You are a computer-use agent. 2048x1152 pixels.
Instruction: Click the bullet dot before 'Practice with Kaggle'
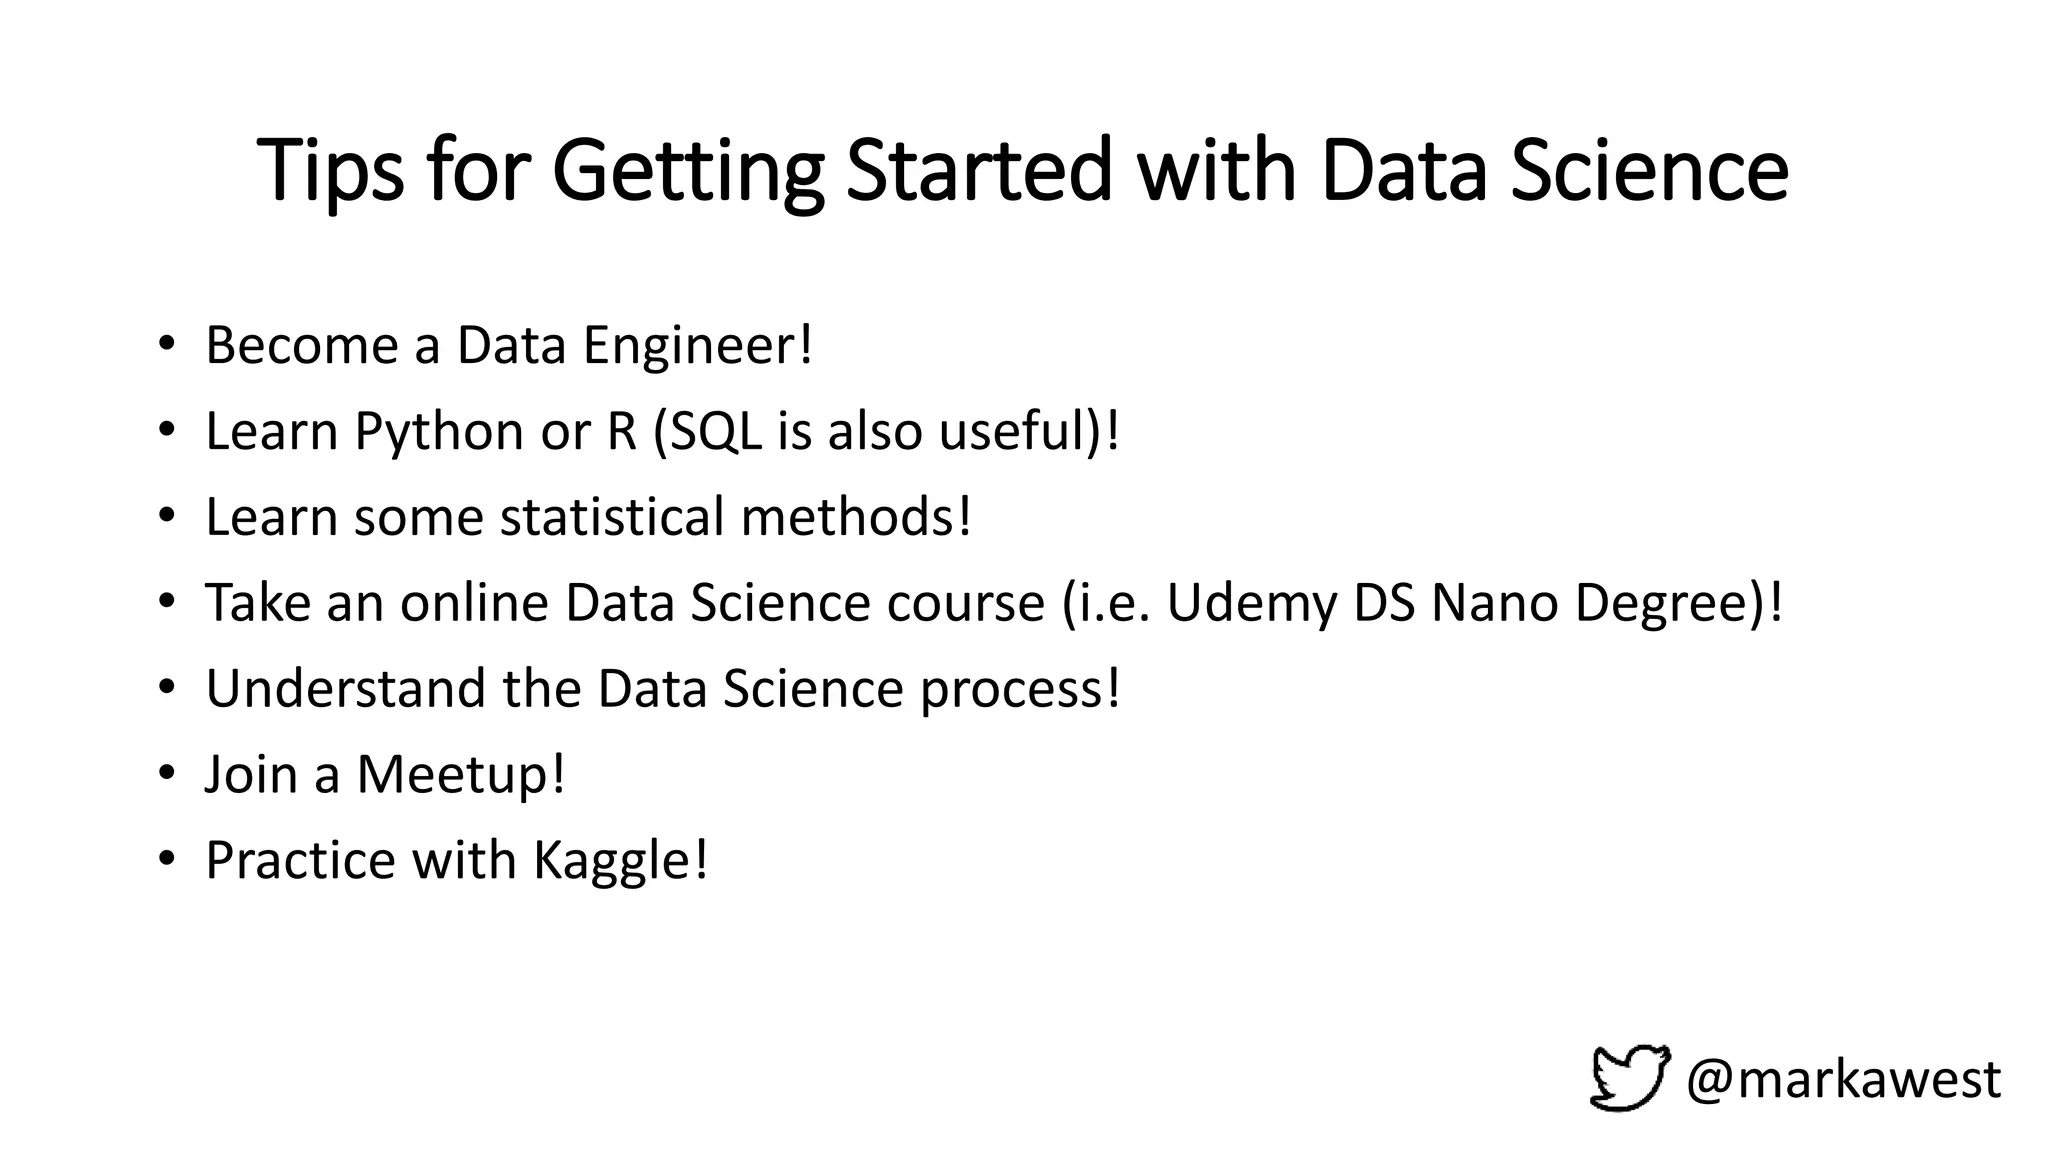(166, 860)
